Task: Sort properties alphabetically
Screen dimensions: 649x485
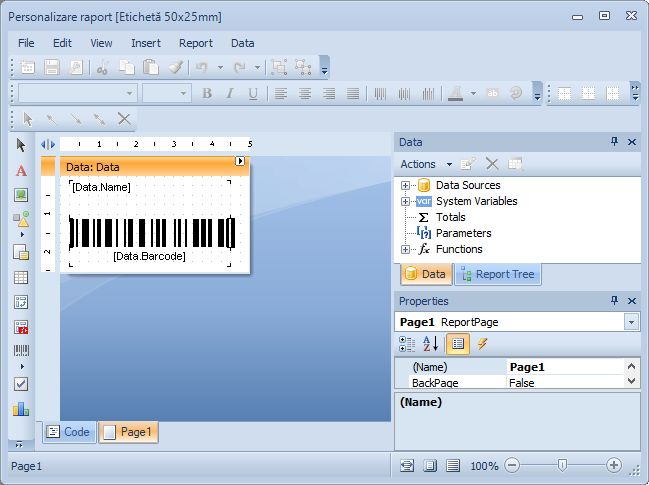Action: coord(431,344)
